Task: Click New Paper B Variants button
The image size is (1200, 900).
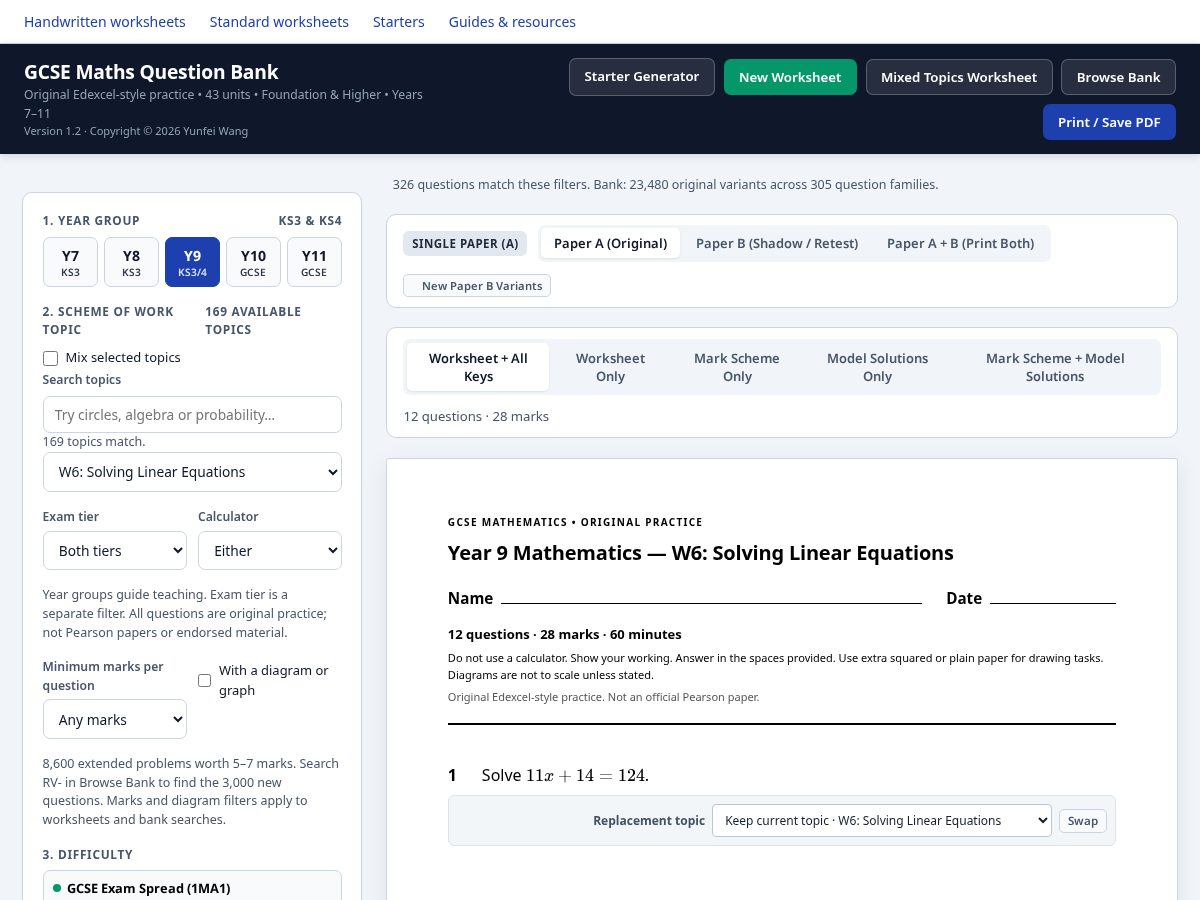Action: 477,286
